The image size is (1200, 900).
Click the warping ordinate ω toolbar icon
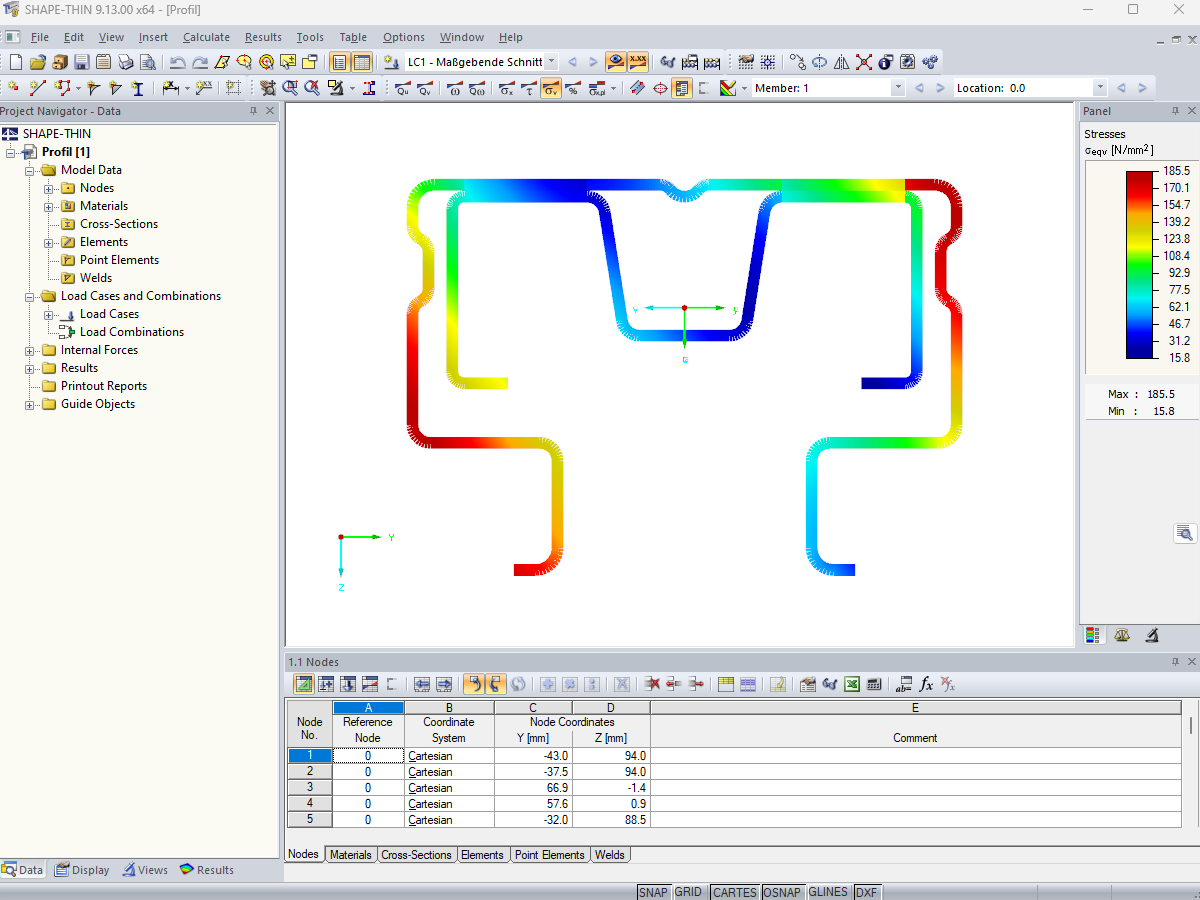[454, 88]
